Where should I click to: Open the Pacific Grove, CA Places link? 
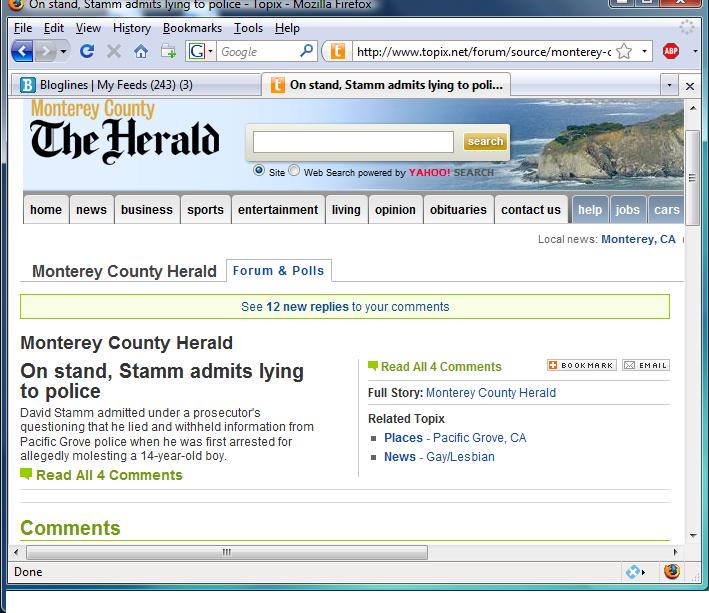[x=479, y=438]
